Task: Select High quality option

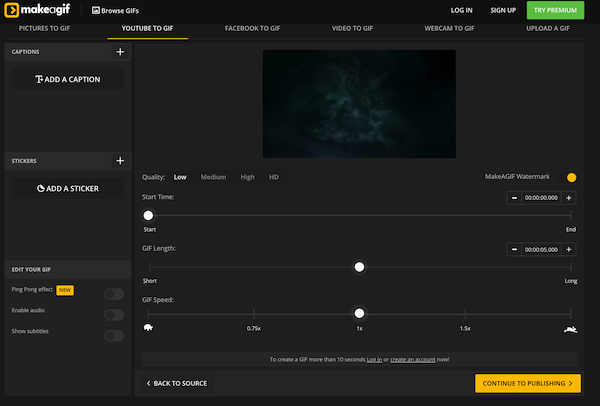Action: tap(247, 177)
